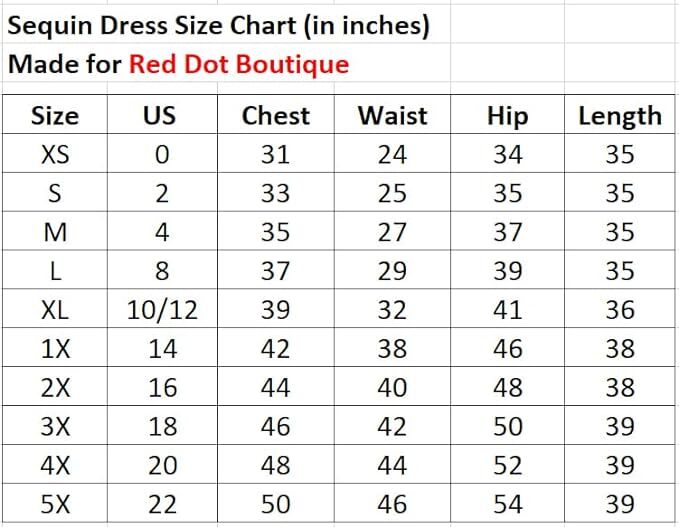Click the 1X size row label
Viewport: 679px width, 527px height.
[x=55, y=348]
